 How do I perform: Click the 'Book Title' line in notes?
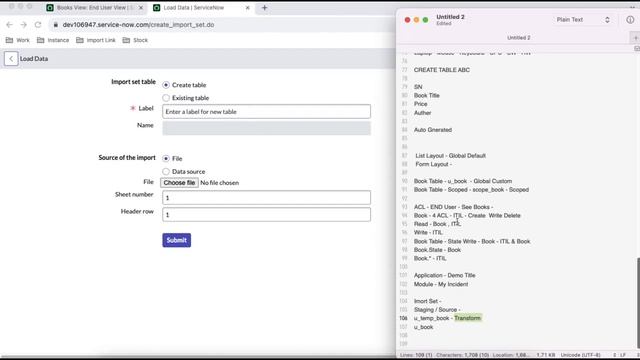click(x=427, y=96)
